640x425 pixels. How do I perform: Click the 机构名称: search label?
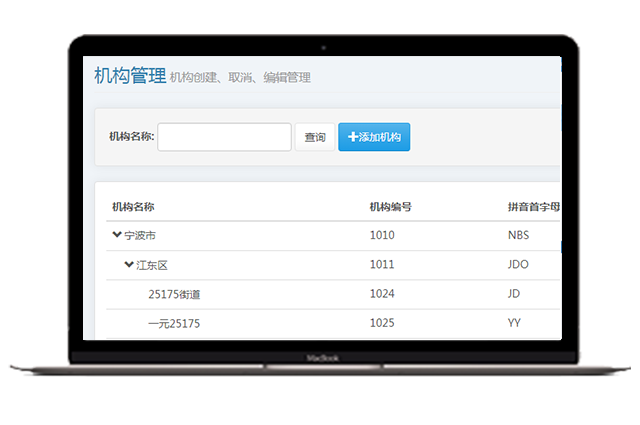point(131,137)
